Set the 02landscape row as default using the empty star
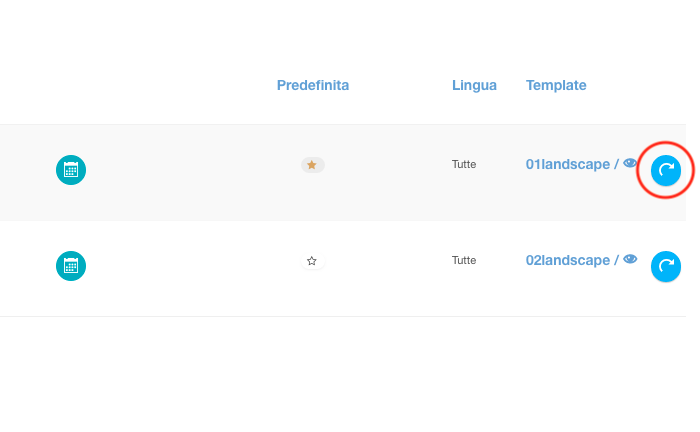The width and height of the screenshot is (700, 432). click(312, 261)
